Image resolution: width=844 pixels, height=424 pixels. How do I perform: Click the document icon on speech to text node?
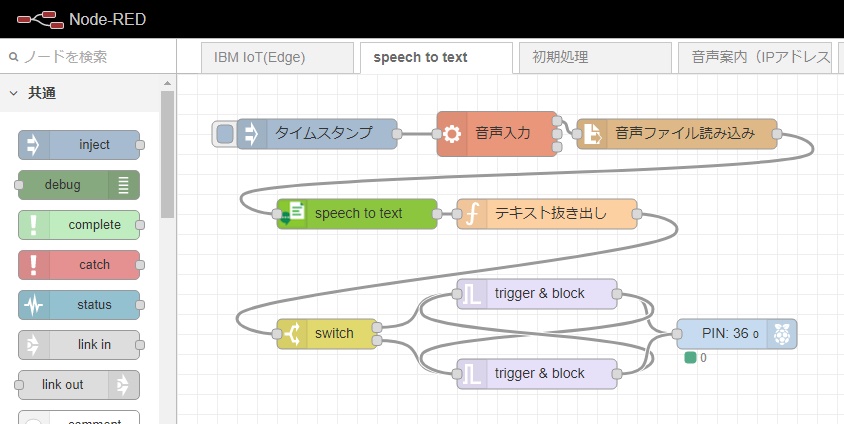pos(292,213)
